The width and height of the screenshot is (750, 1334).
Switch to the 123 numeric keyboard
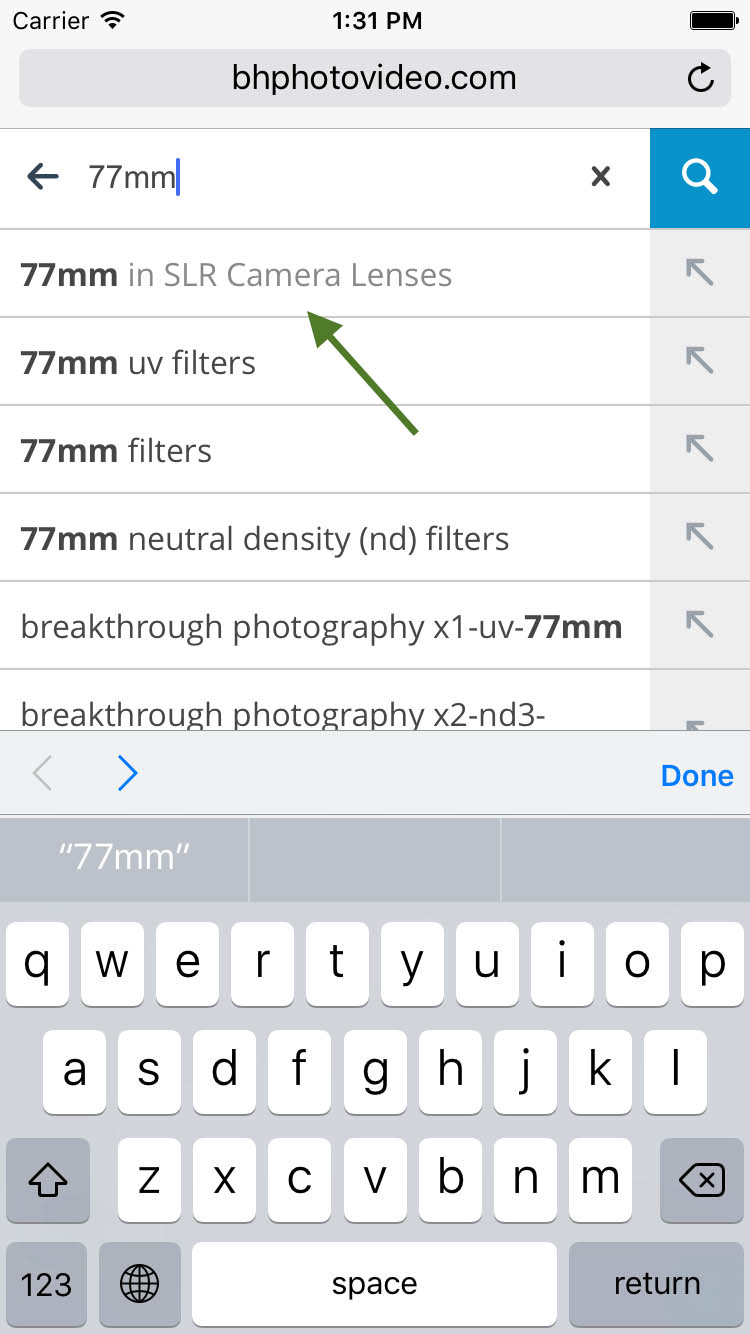tap(46, 1284)
